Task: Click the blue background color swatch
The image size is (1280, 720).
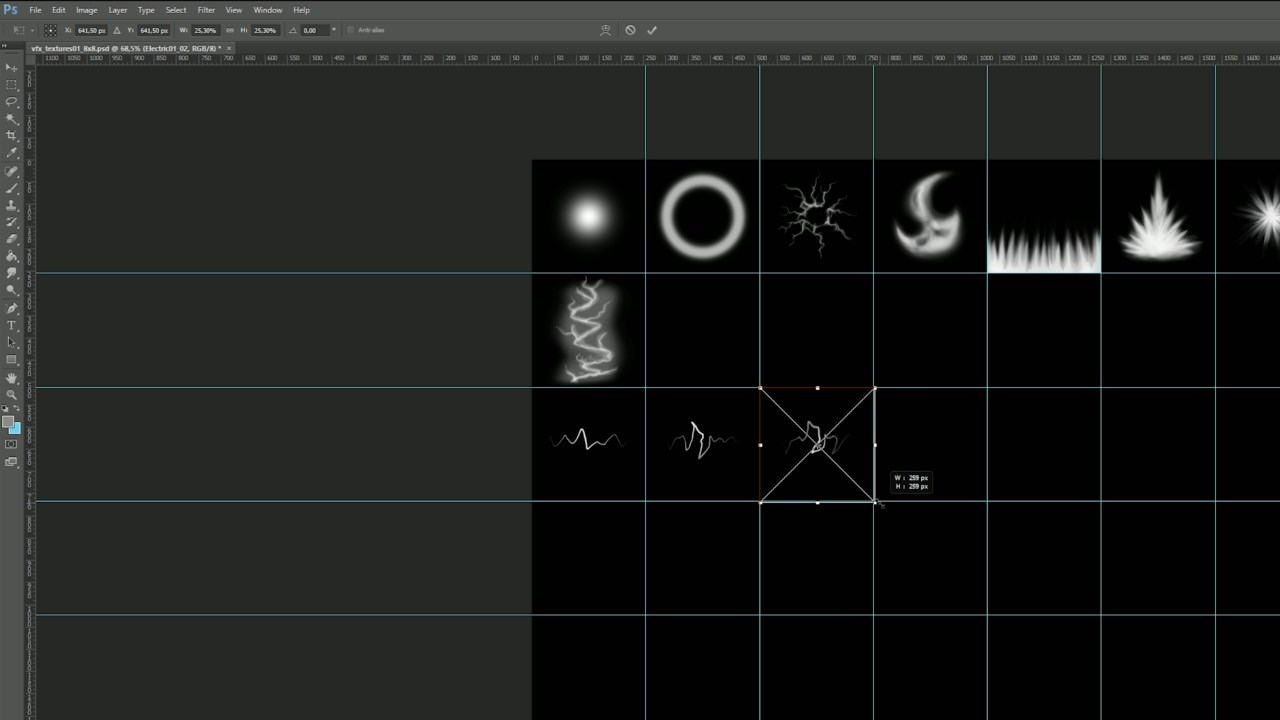Action: [x=15, y=429]
